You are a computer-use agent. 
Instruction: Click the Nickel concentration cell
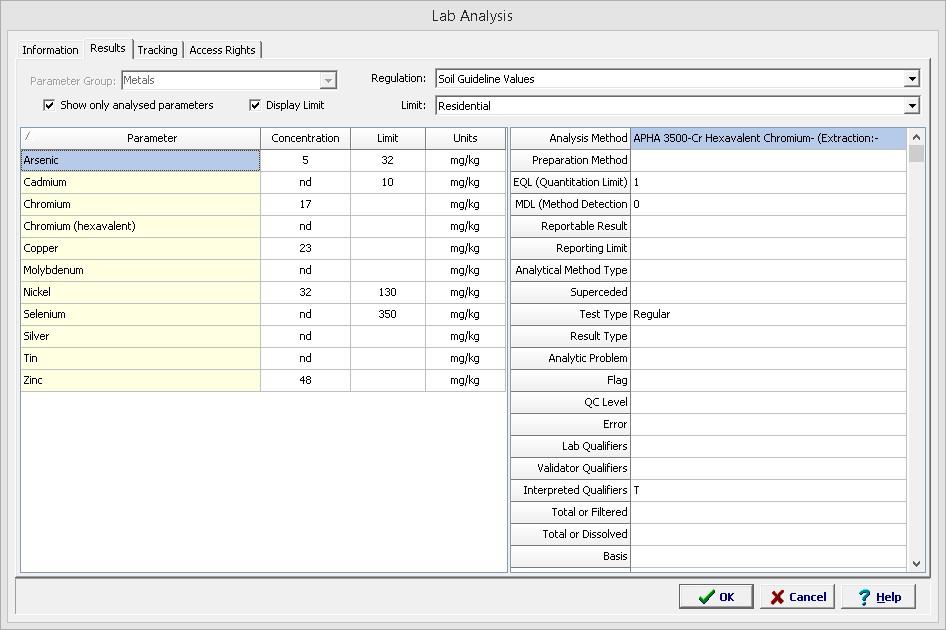click(x=305, y=292)
